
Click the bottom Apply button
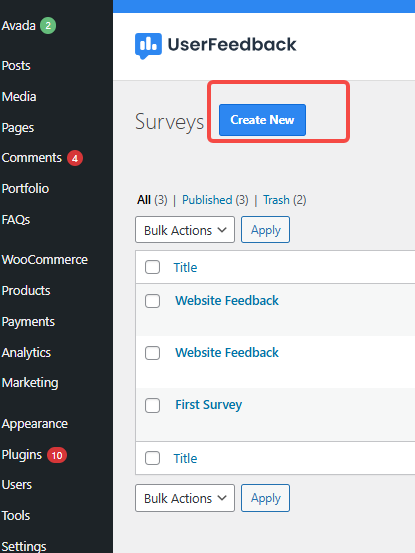[x=266, y=498]
